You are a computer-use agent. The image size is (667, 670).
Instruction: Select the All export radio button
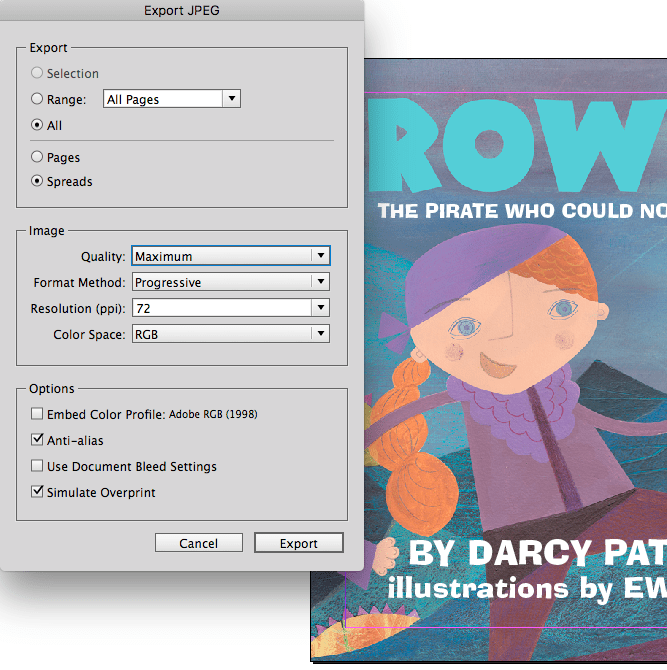click(37, 125)
